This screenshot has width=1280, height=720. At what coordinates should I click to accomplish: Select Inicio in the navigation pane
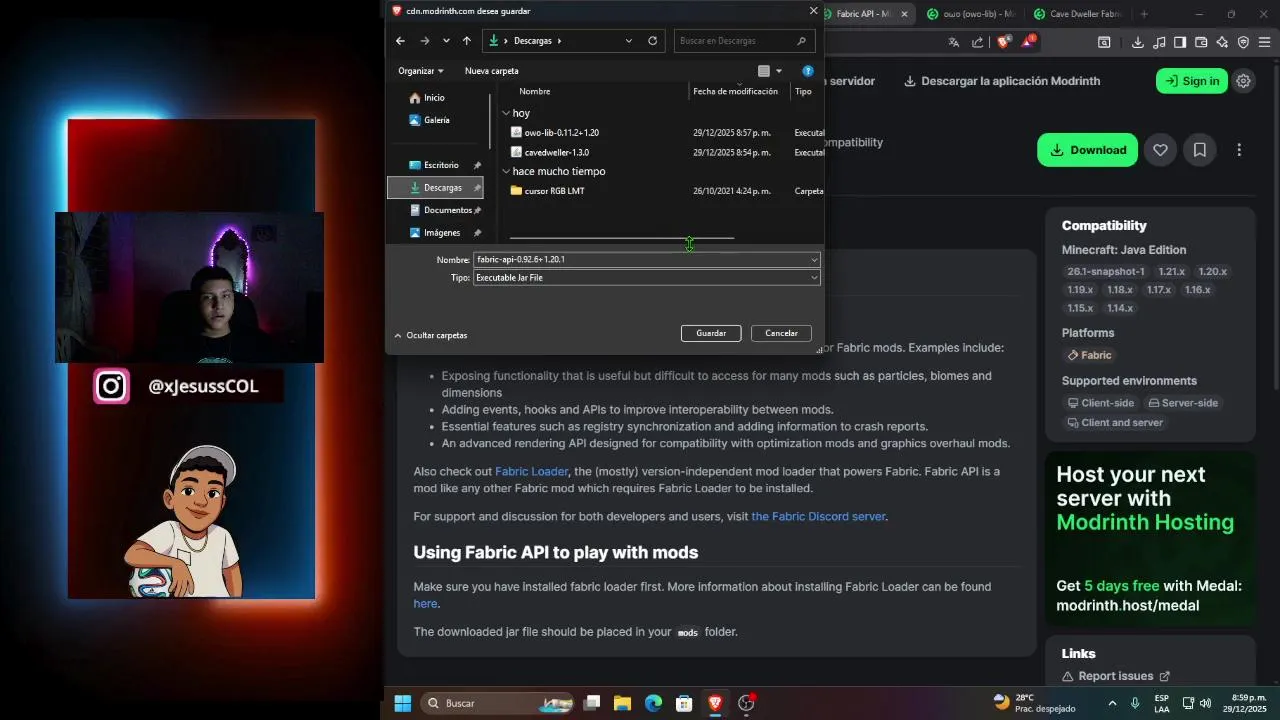pos(436,98)
